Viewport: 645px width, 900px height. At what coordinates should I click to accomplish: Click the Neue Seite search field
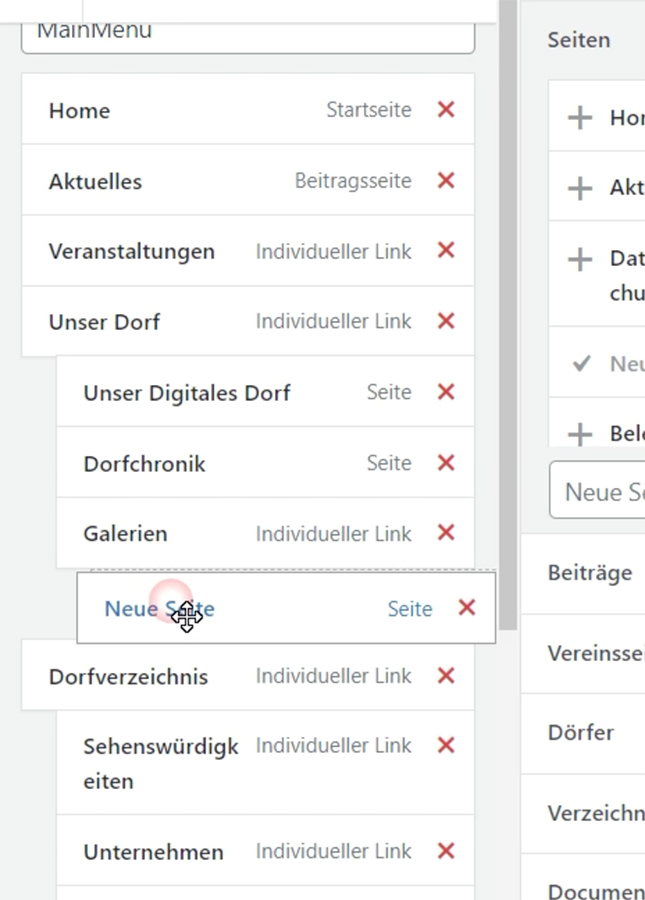600,491
